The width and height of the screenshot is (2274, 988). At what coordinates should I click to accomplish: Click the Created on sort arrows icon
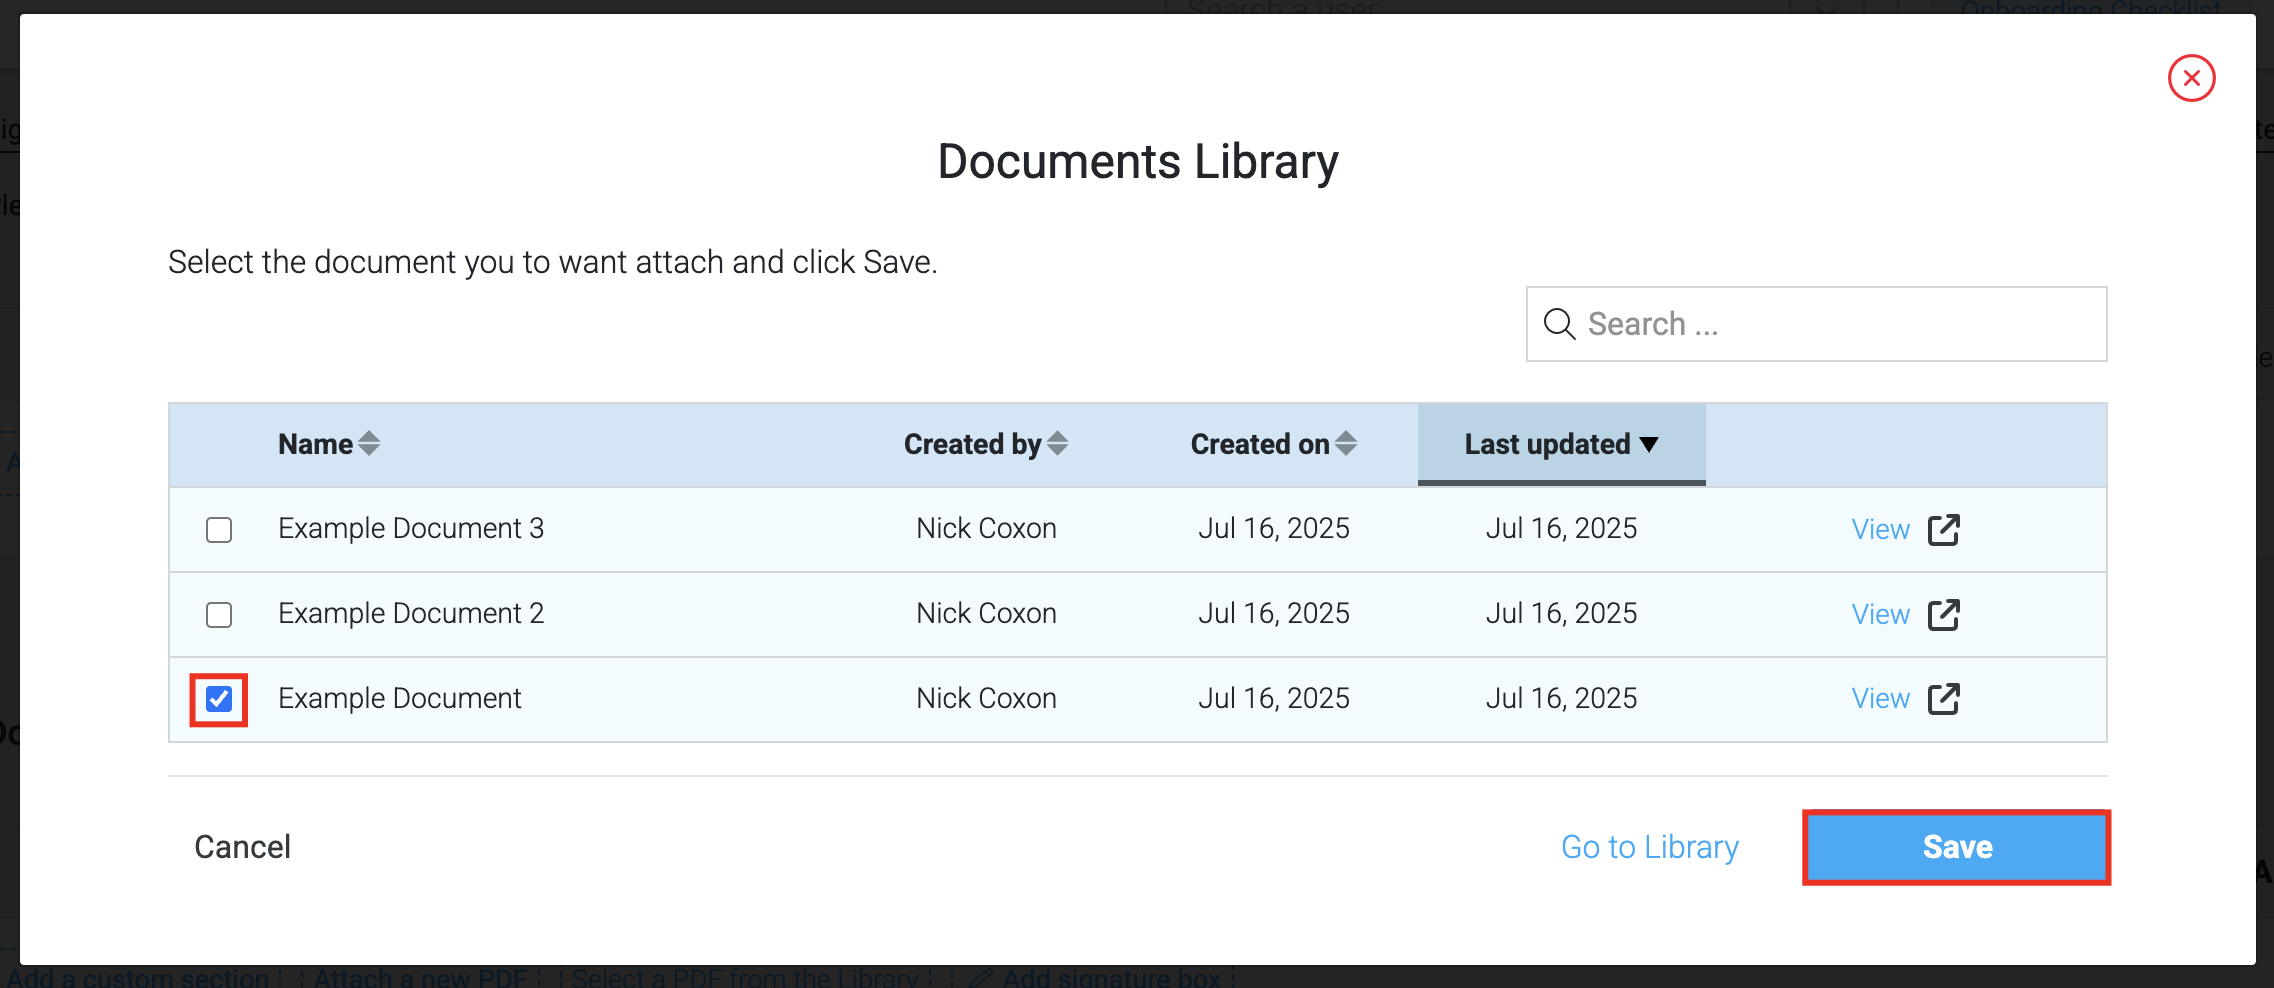point(1346,443)
